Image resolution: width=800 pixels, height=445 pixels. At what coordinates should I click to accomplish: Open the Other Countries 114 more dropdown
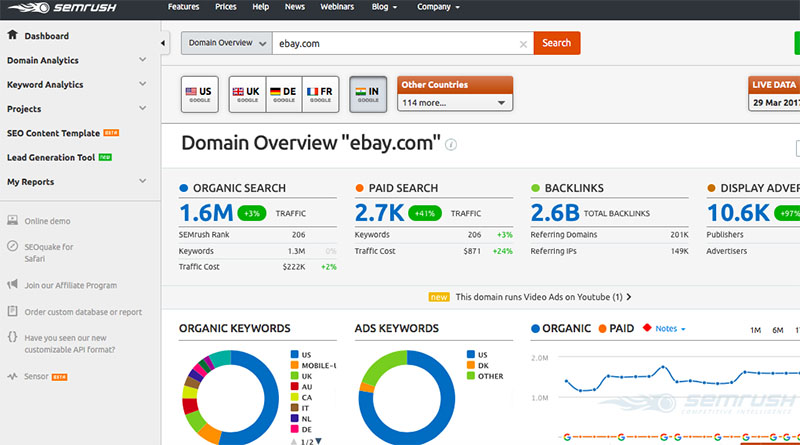coord(455,102)
